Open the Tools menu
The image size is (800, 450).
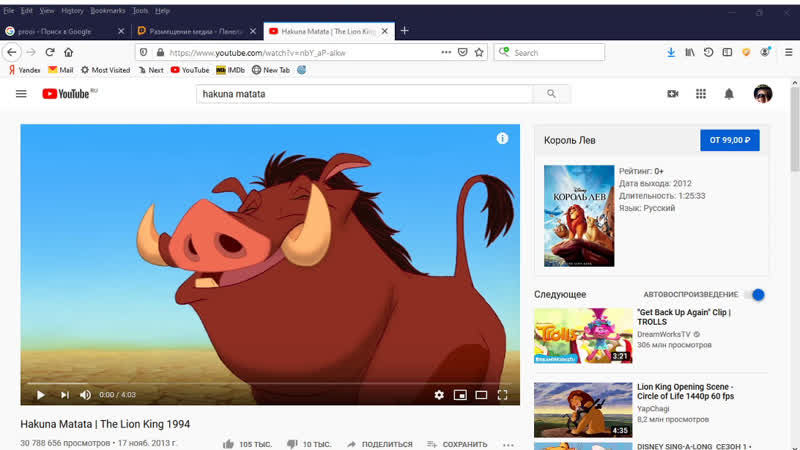140,11
